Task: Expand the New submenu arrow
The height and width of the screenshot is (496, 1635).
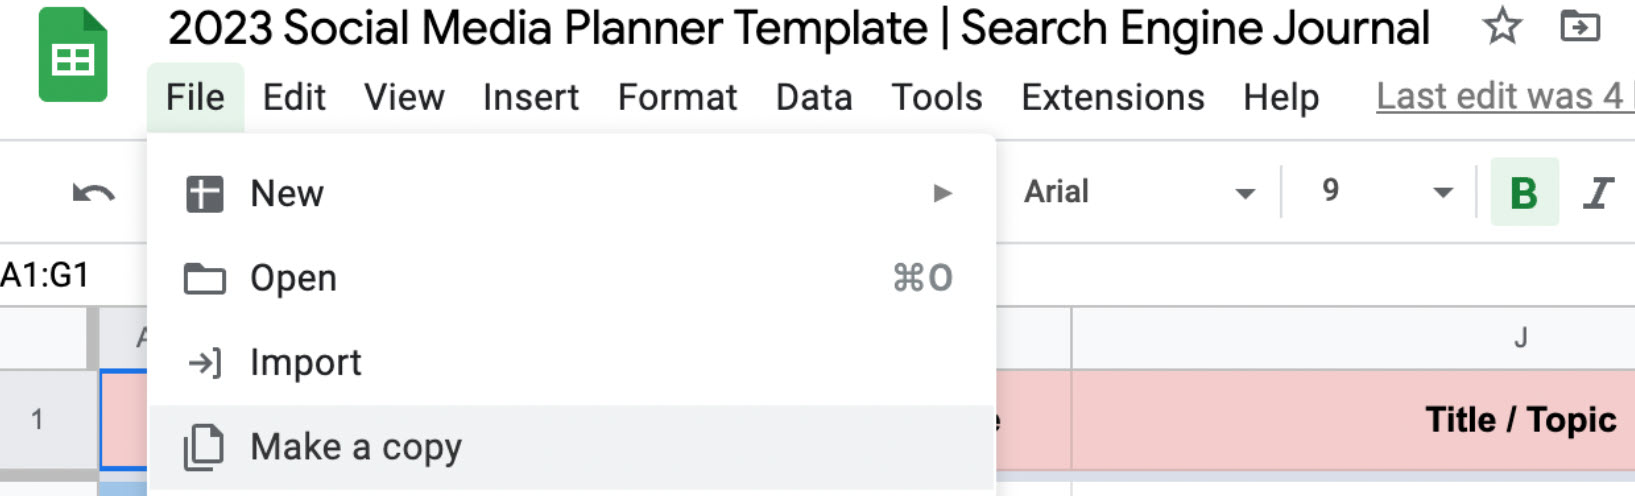Action: (x=942, y=193)
